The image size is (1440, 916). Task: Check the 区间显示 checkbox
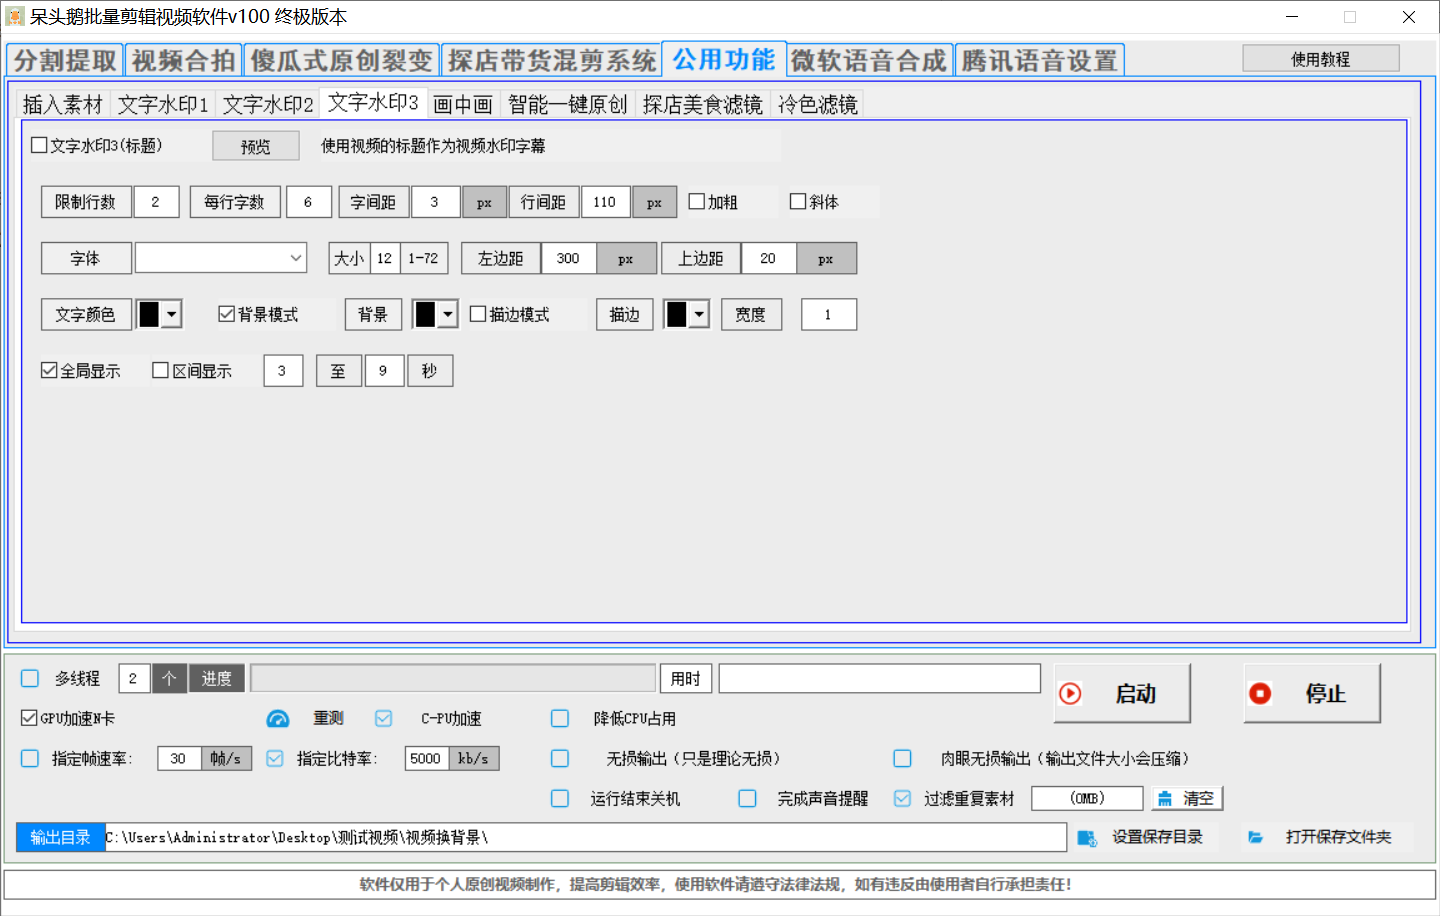[160, 370]
